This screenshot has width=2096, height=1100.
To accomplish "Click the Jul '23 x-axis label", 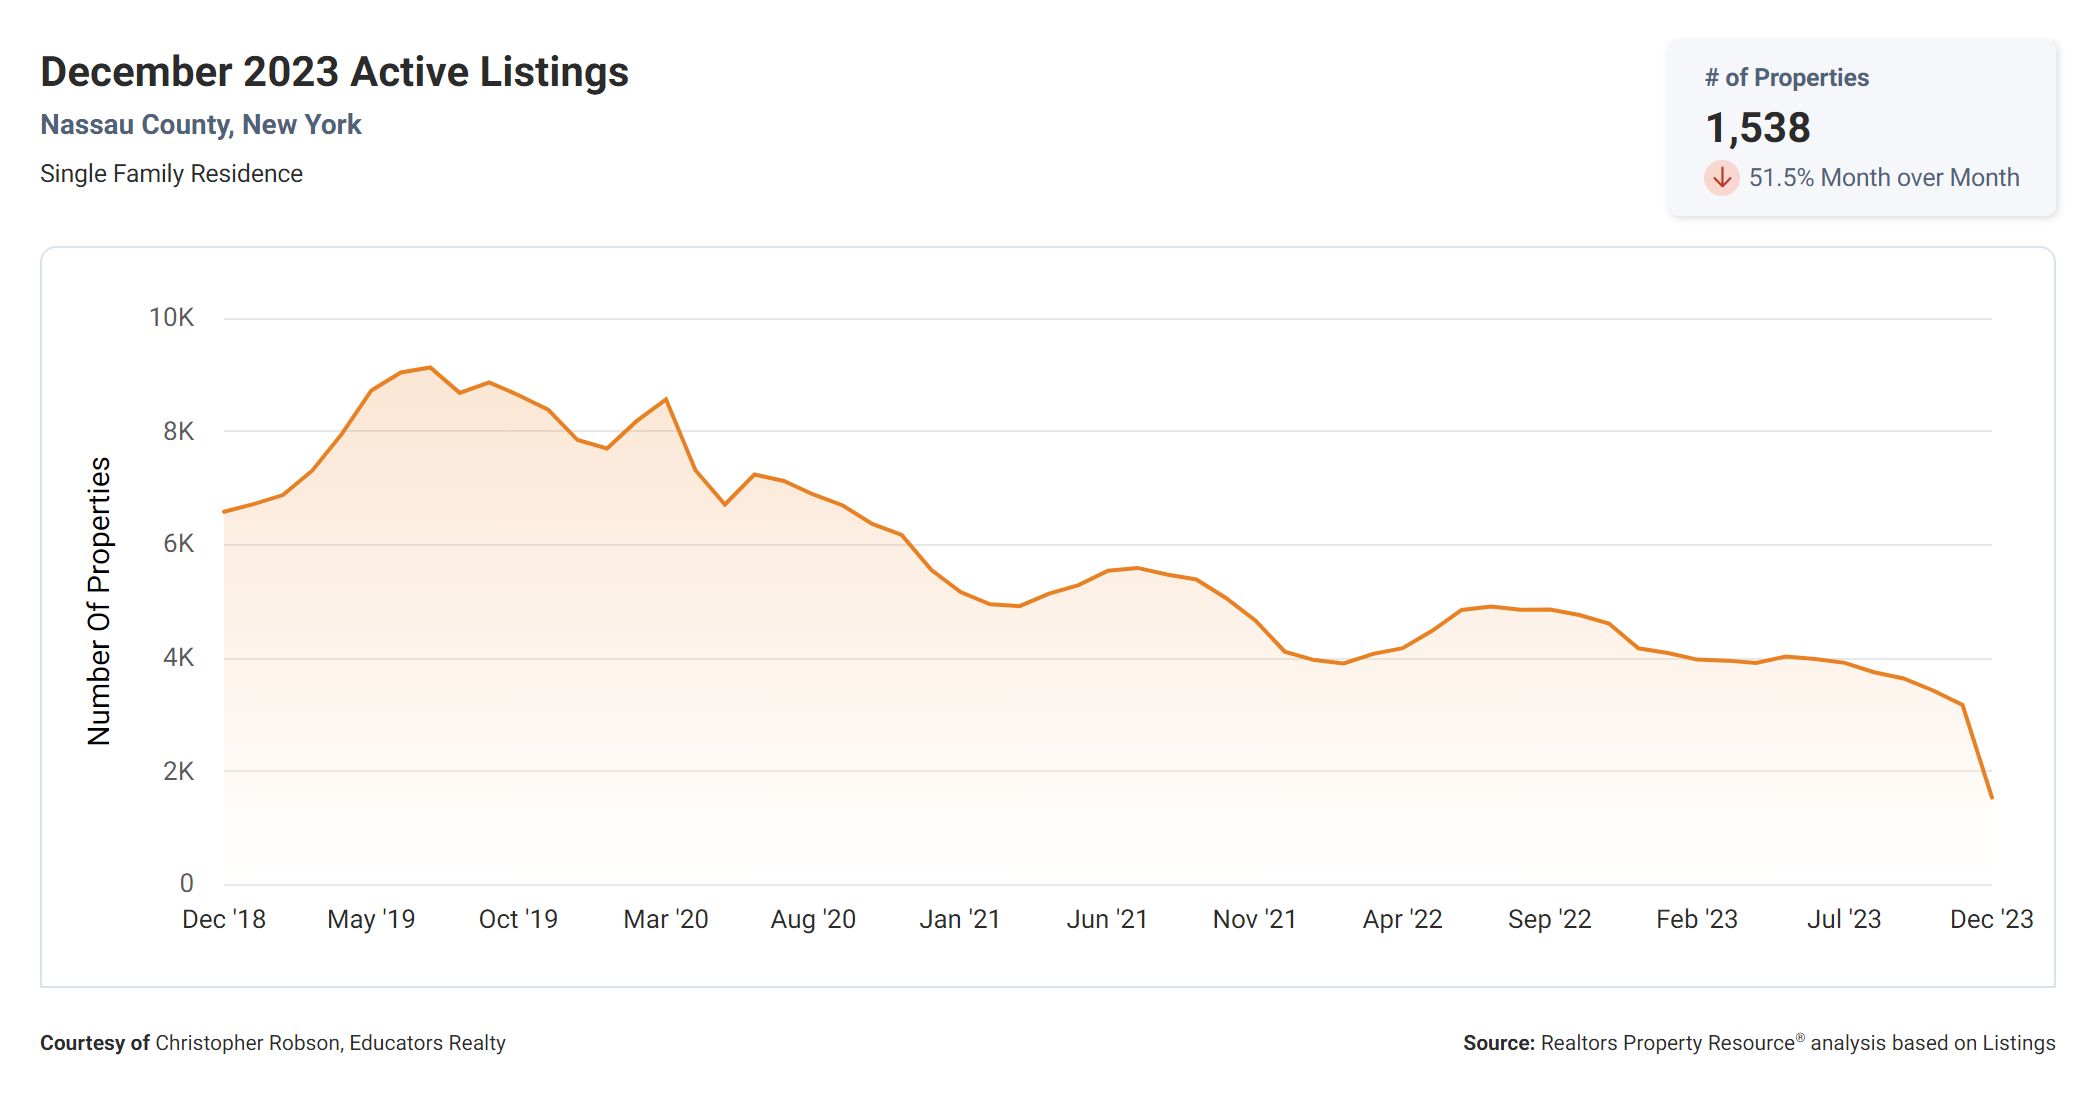I will (1844, 920).
